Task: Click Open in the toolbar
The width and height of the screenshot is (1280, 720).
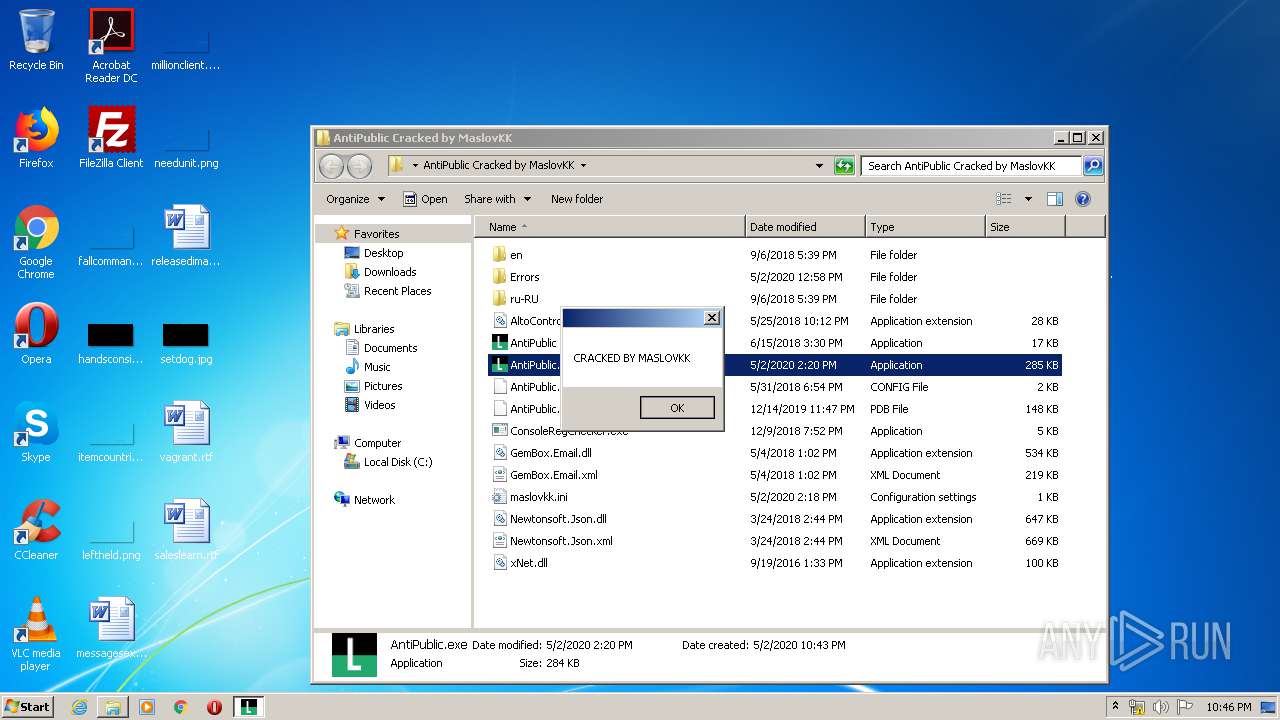Action: pyautogui.click(x=425, y=199)
